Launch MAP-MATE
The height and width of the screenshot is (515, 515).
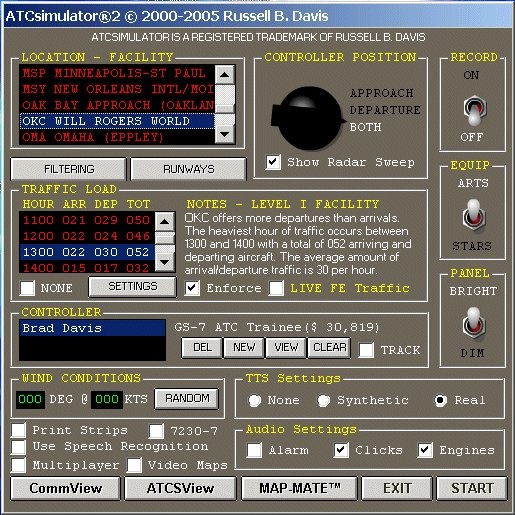coord(299,488)
